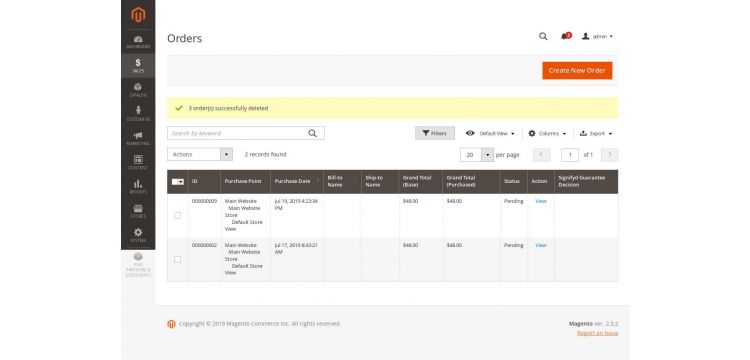Click the footer Magento logo icon
Viewport: 750px width, 360px height.
pyautogui.click(x=171, y=324)
